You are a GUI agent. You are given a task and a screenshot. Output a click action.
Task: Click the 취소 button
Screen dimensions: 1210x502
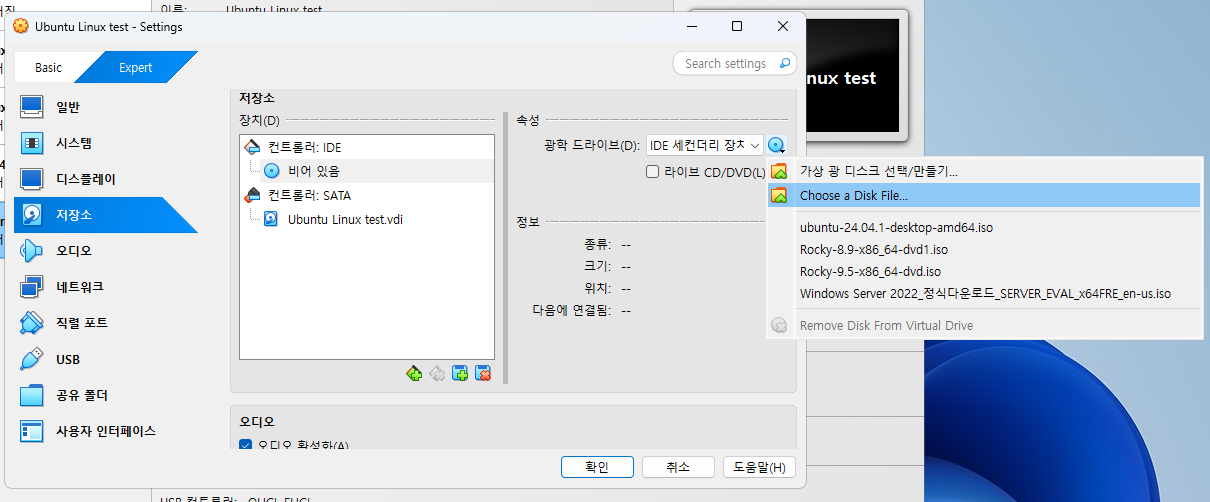tap(679, 467)
